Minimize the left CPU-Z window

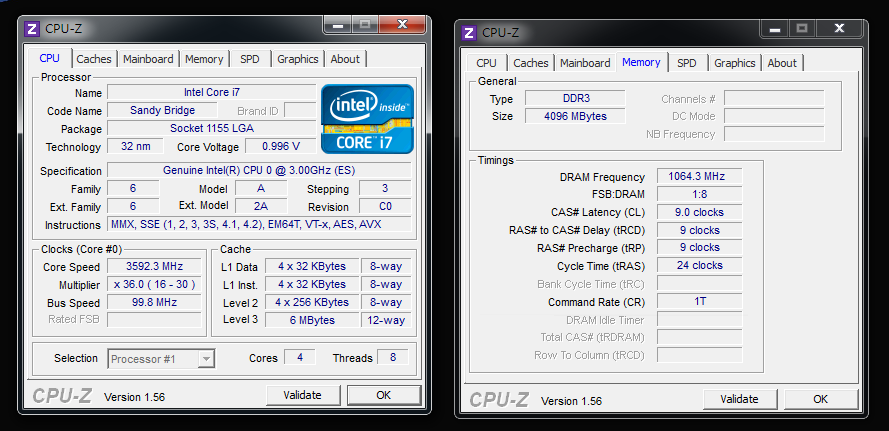click(338, 24)
